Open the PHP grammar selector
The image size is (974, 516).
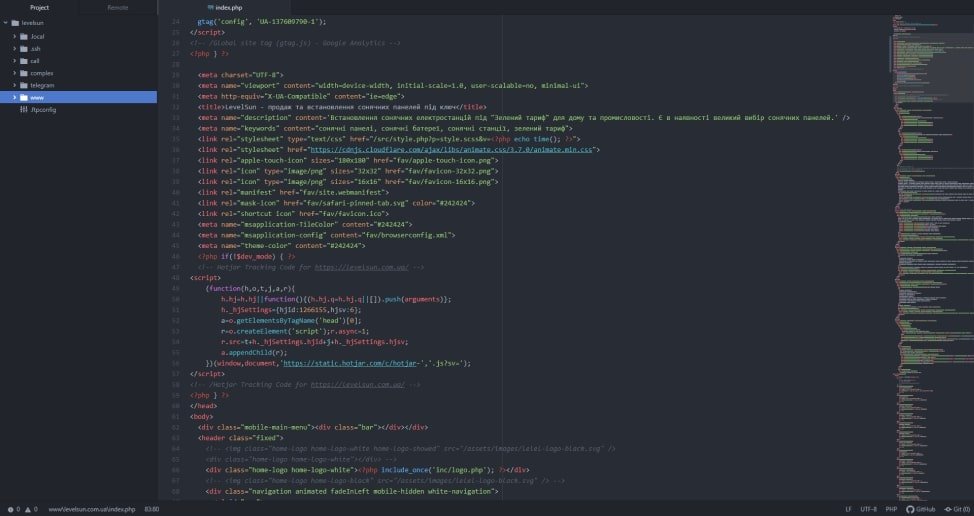pyautogui.click(x=891, y=509)
